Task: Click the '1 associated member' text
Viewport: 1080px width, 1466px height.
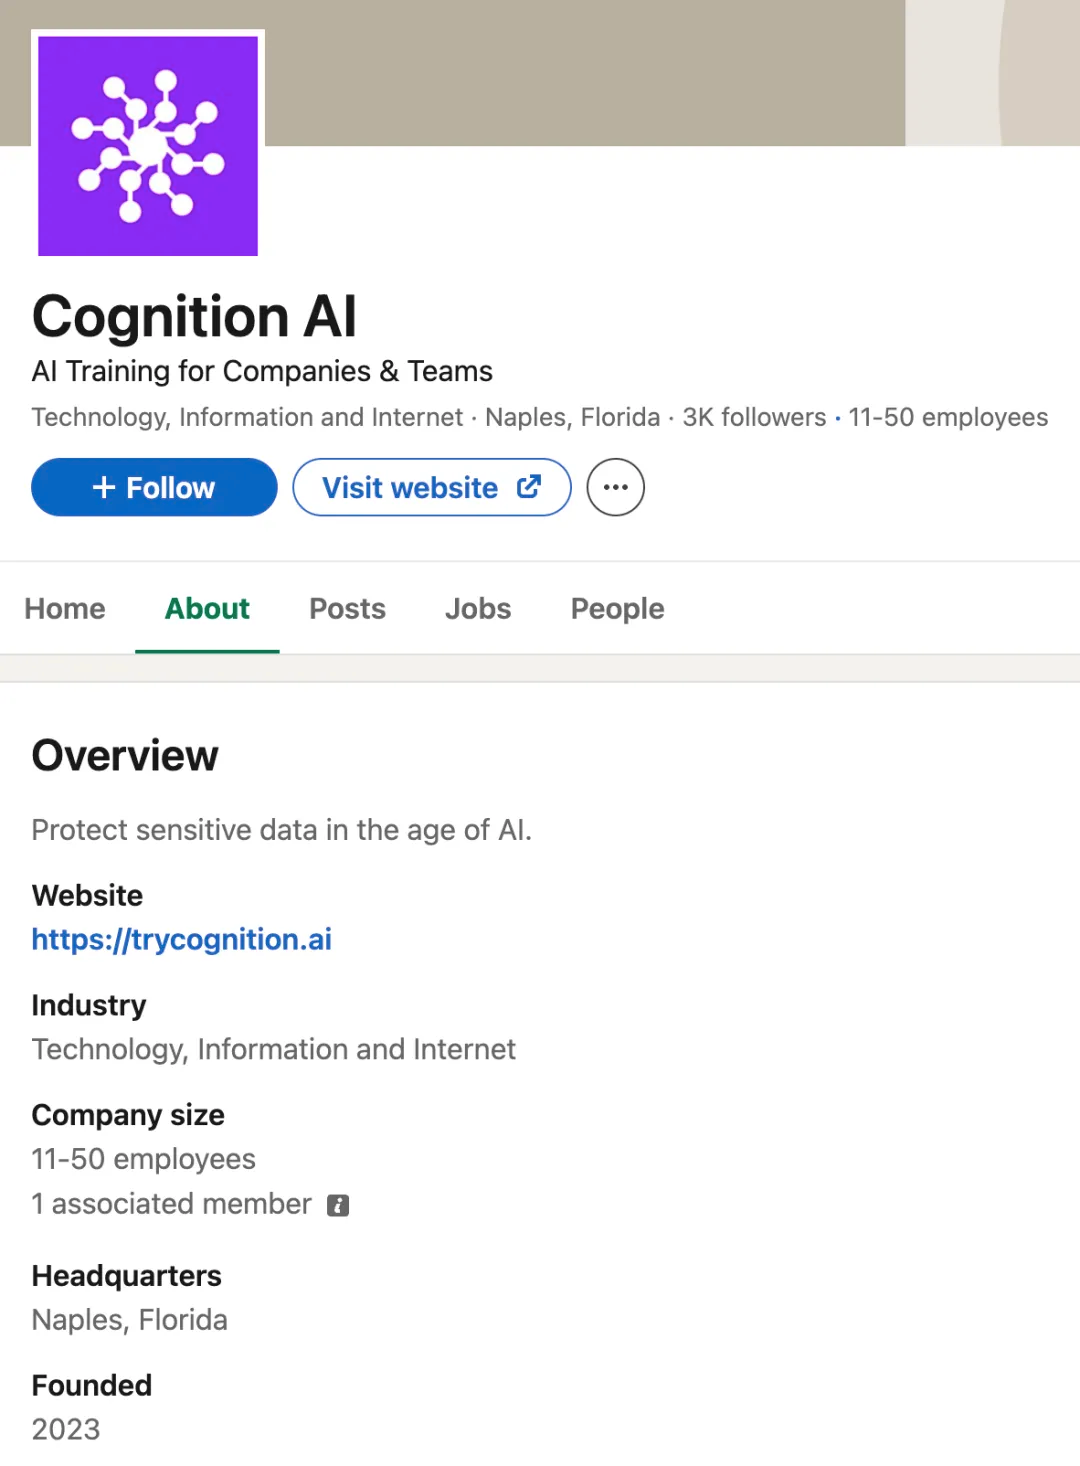Action: (x=171, y=1204)
